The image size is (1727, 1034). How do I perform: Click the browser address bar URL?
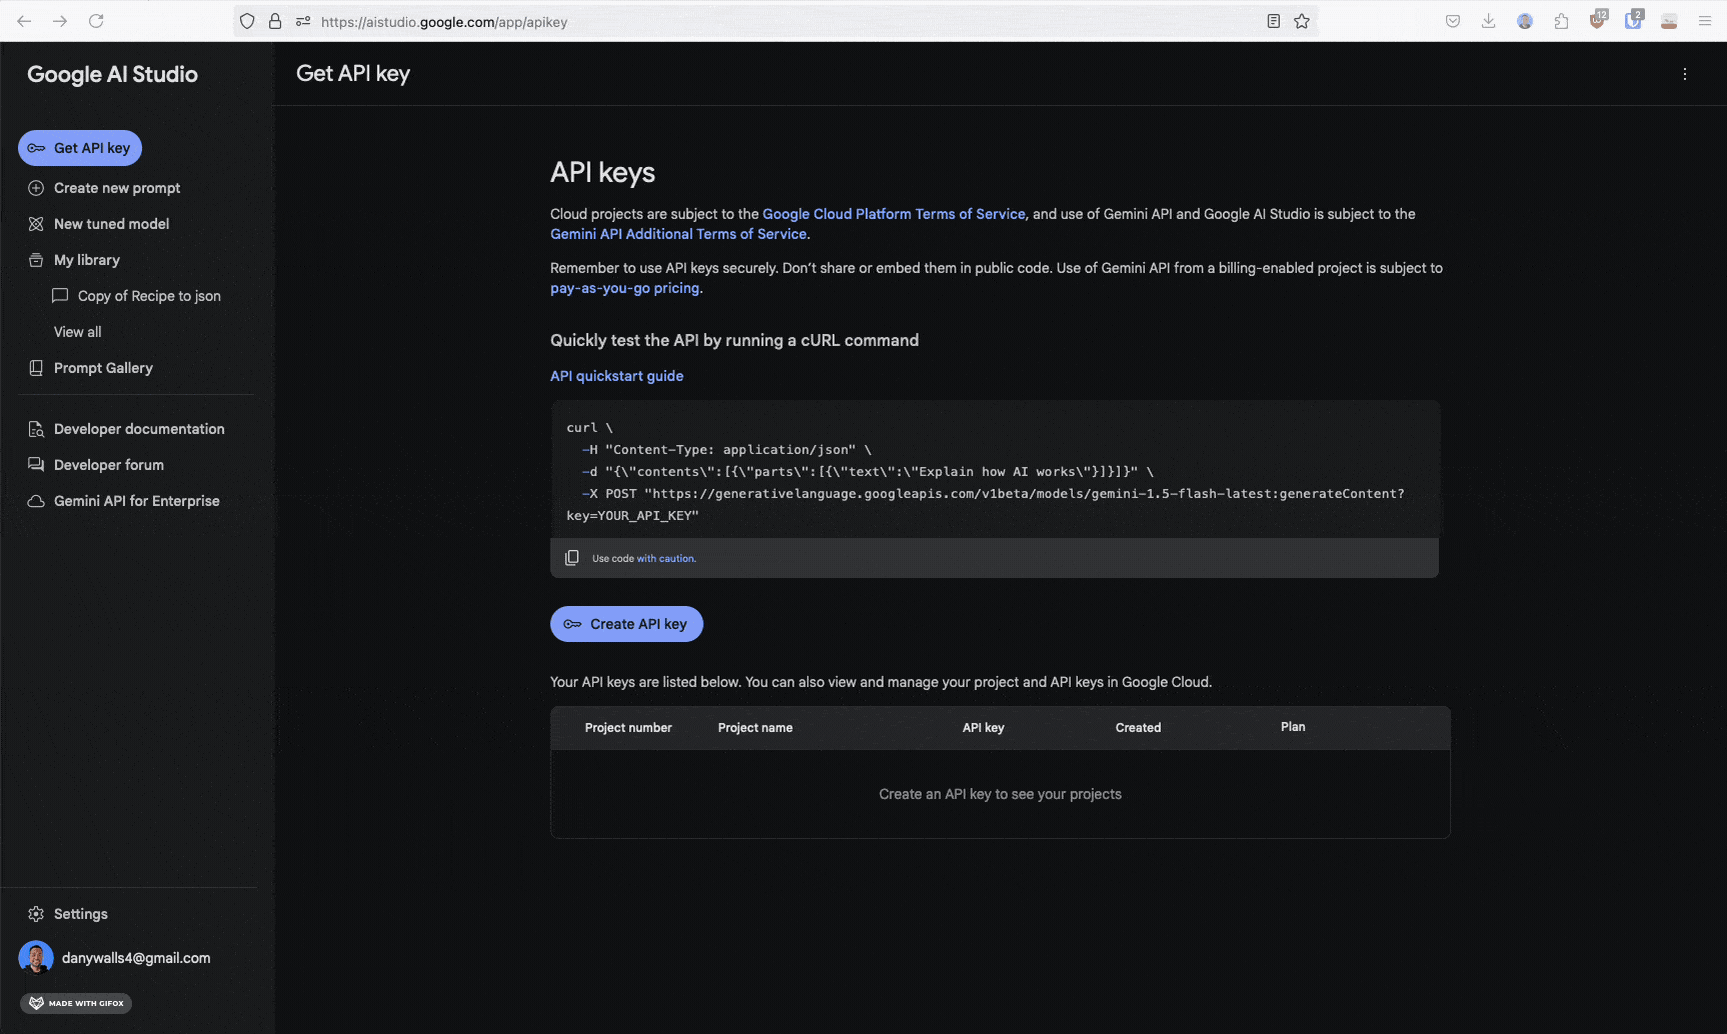(444, 22)
